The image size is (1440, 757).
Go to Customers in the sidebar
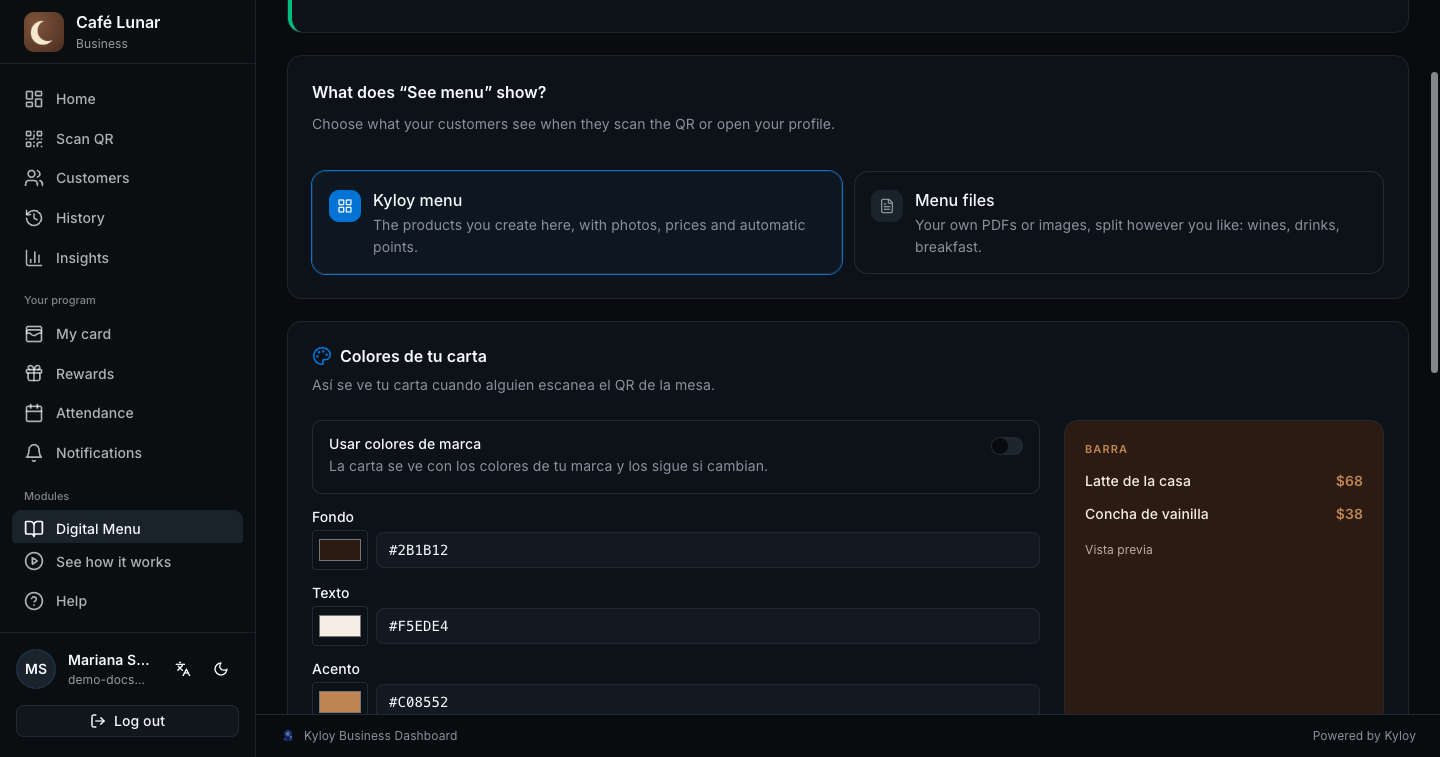pyautogui.click(x=127, y=178)
